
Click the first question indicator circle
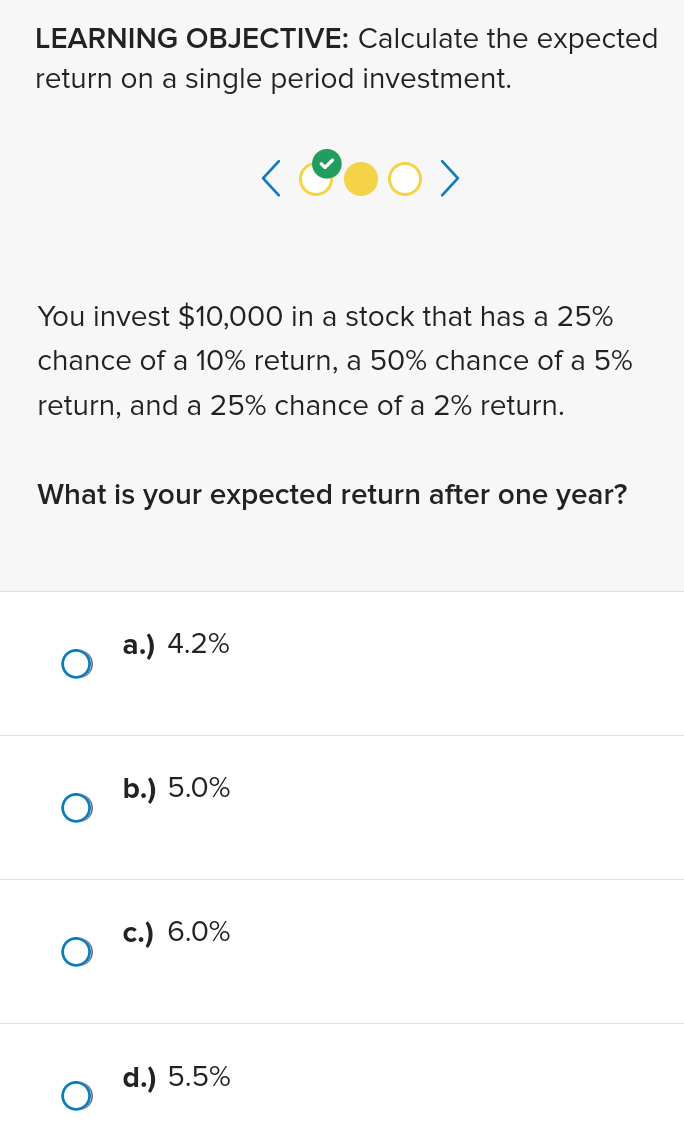[316, 181]
